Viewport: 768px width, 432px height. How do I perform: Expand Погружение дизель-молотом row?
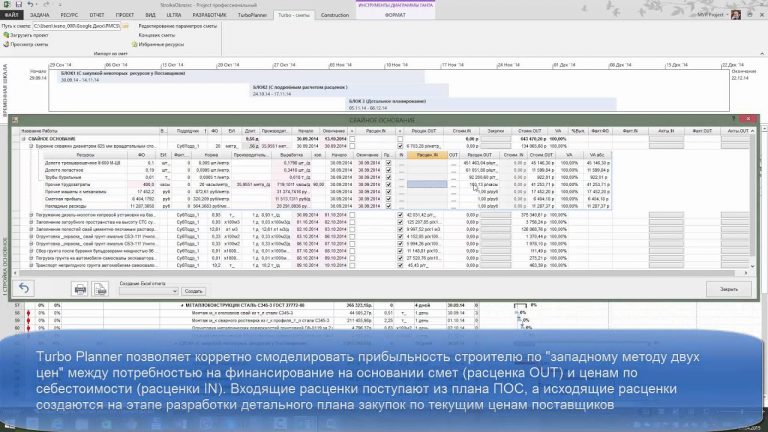pyautogui.click(x=31, y=215)
